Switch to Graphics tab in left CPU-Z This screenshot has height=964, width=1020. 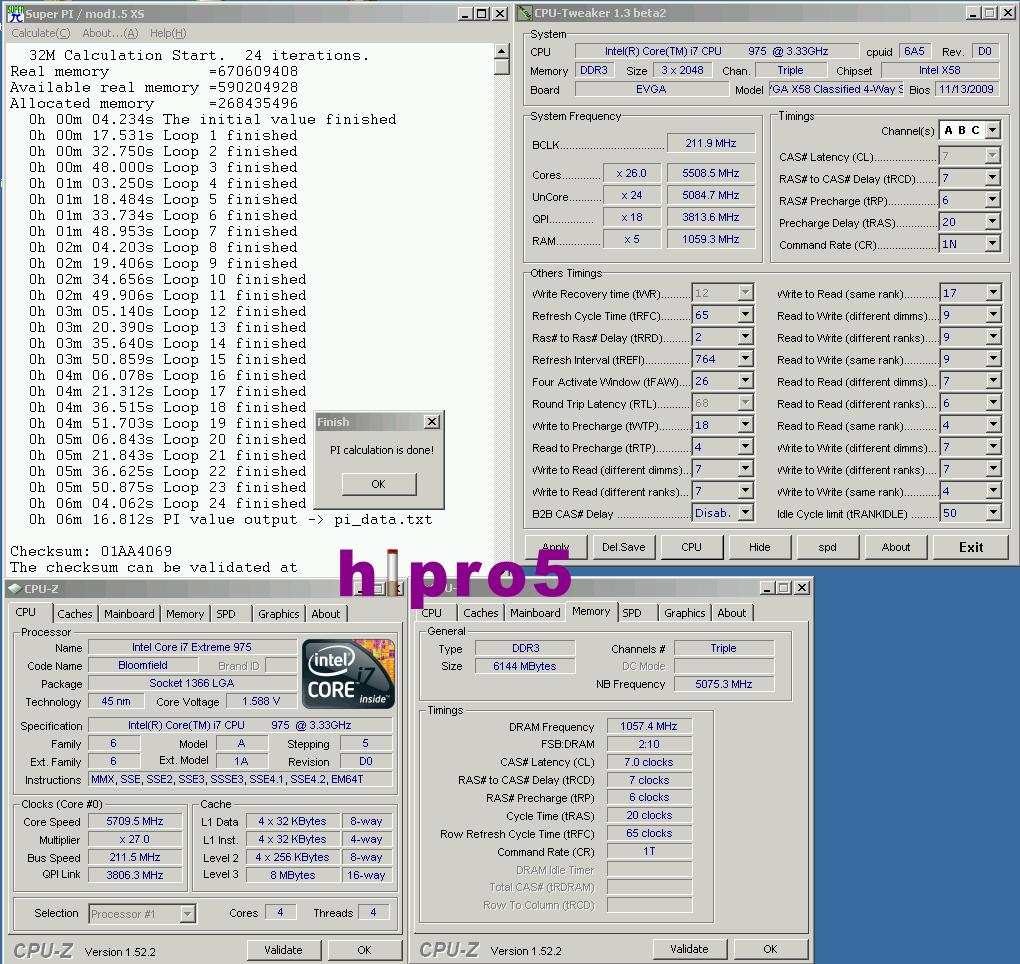tap(278, 613)
